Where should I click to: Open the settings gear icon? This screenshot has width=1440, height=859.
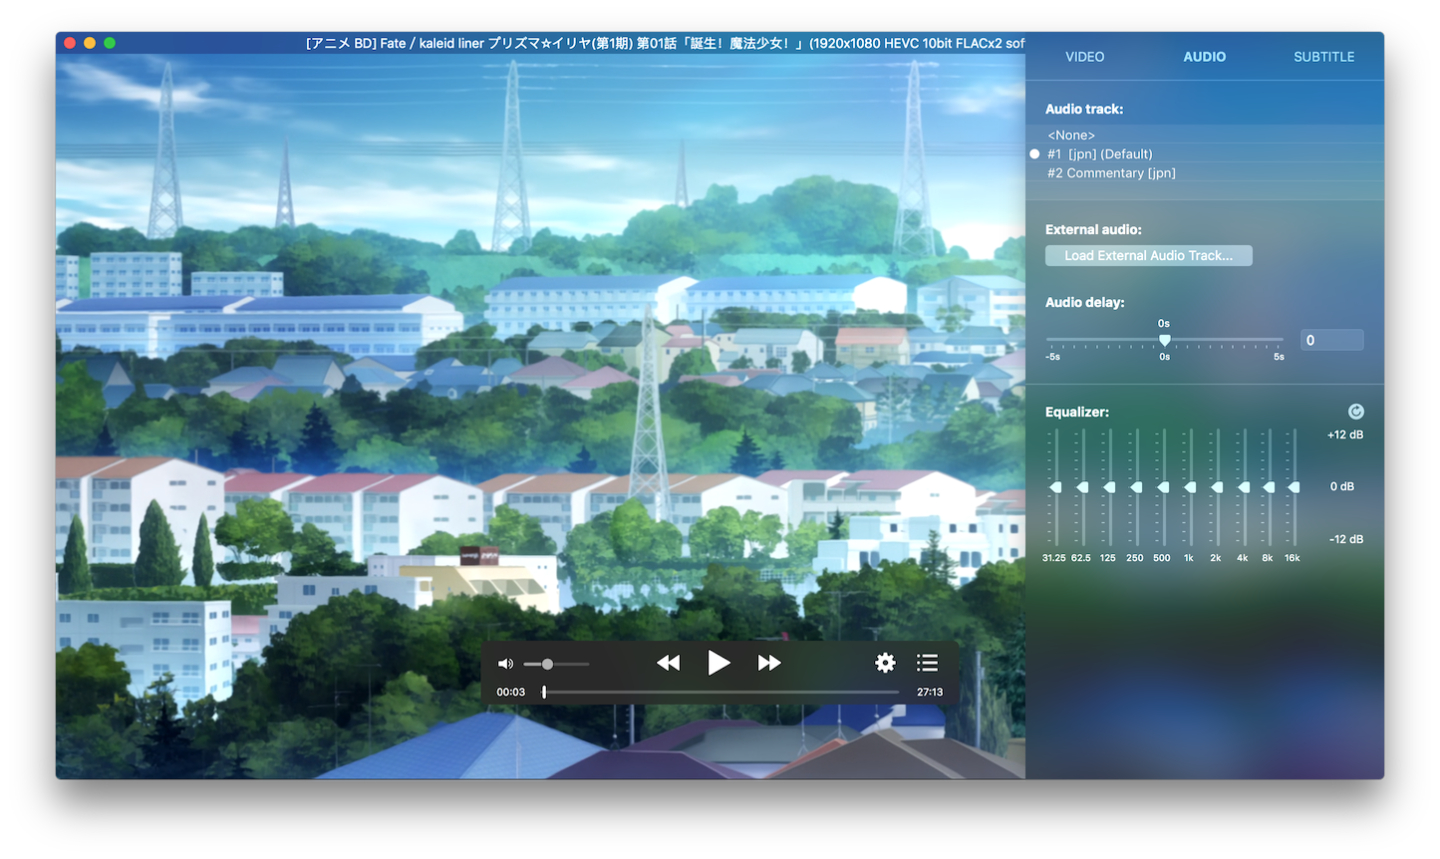coord(885,663)
